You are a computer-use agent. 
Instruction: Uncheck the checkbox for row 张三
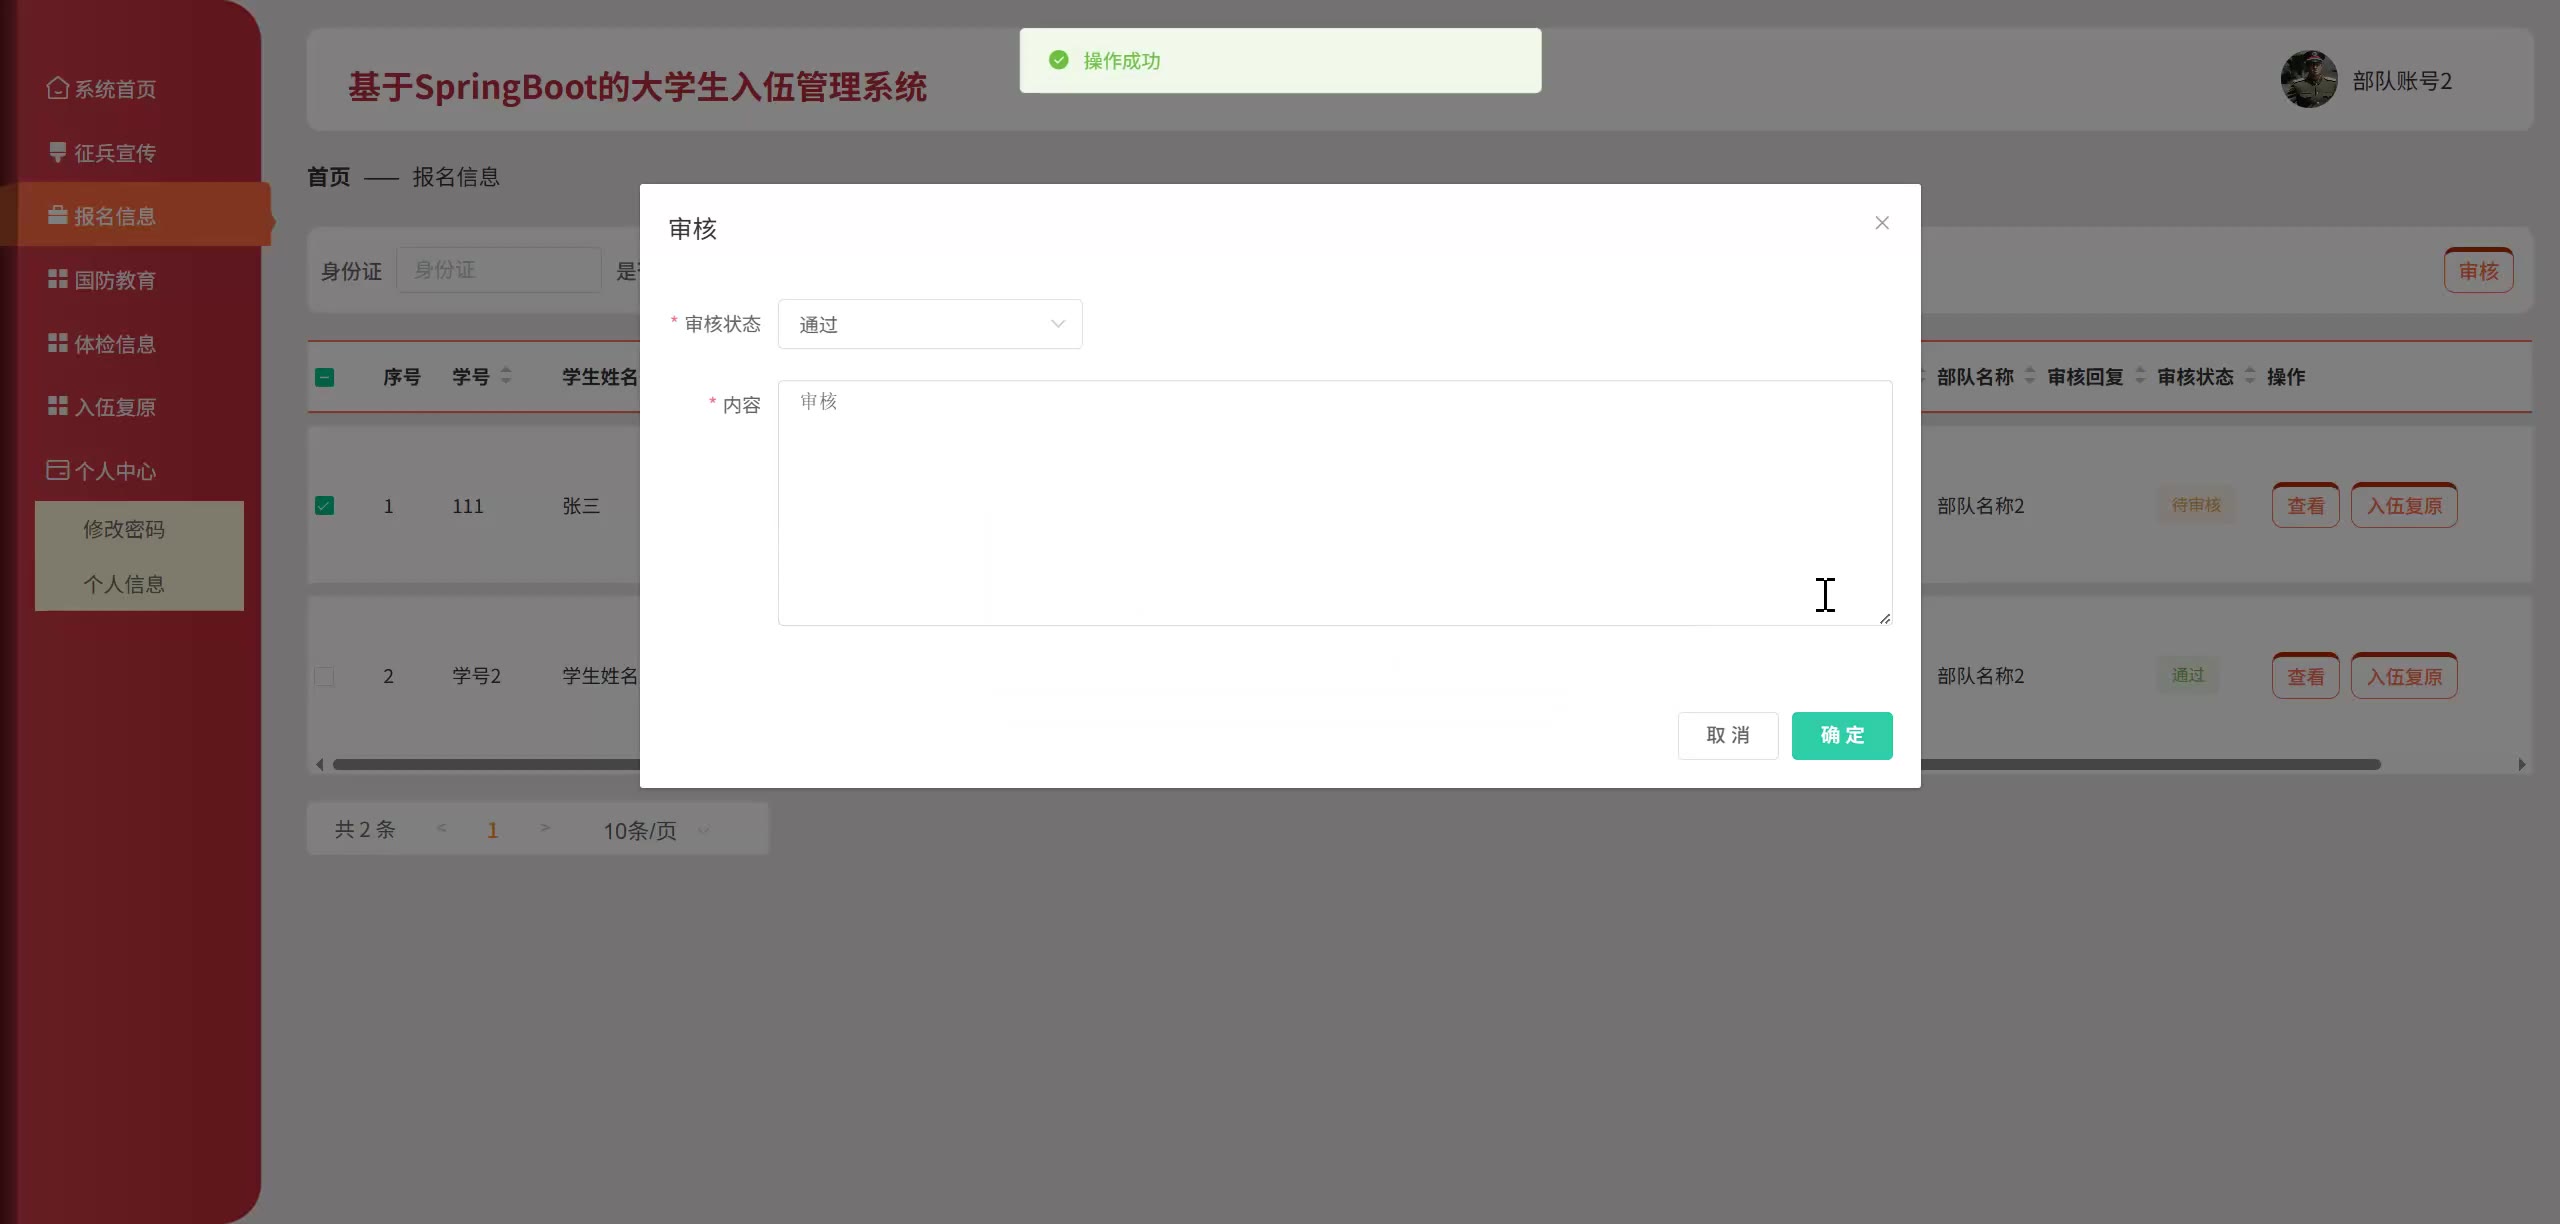(x=324, y=506)
